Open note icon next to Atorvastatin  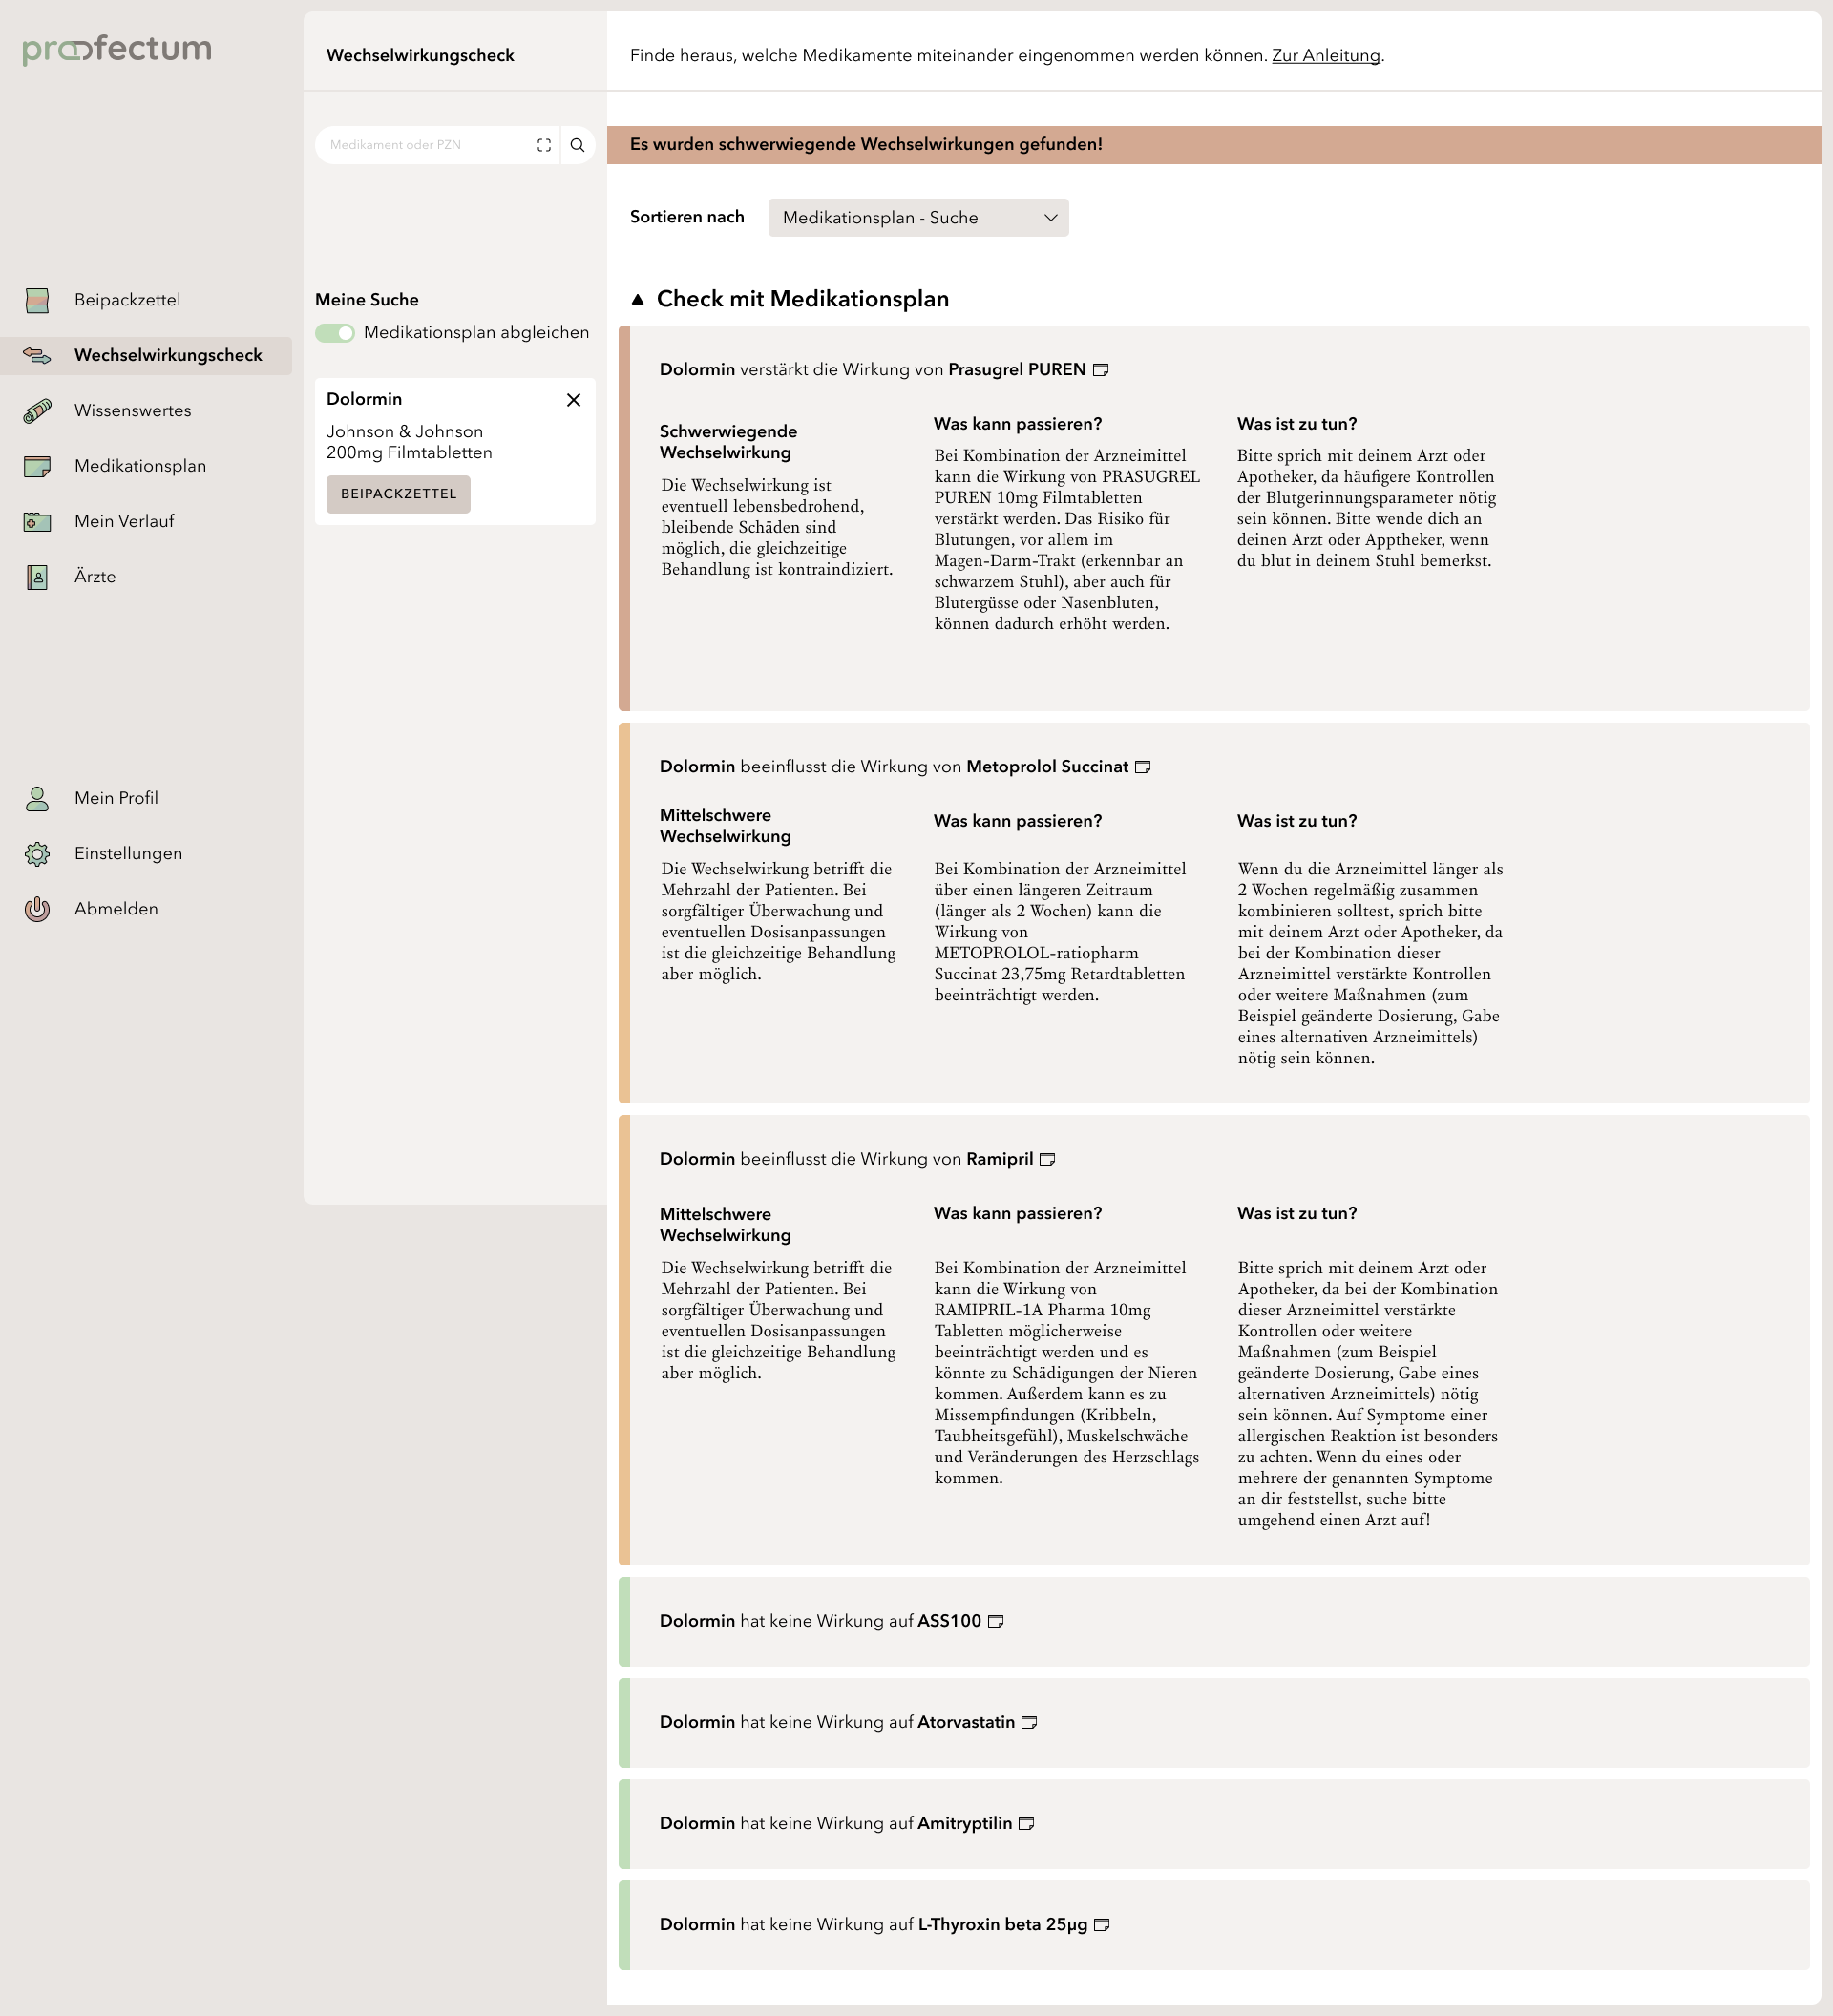coord(1029,1722)
